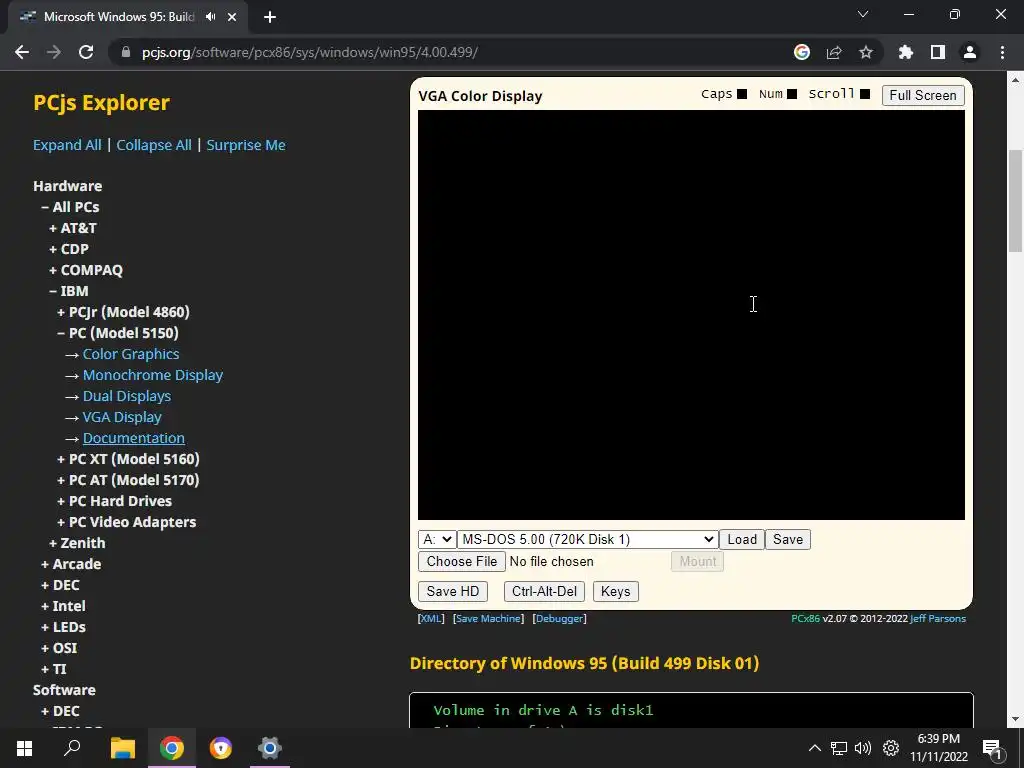Open Chrome profile avatar
The image size is (1024, 768).
coord(970,52)
